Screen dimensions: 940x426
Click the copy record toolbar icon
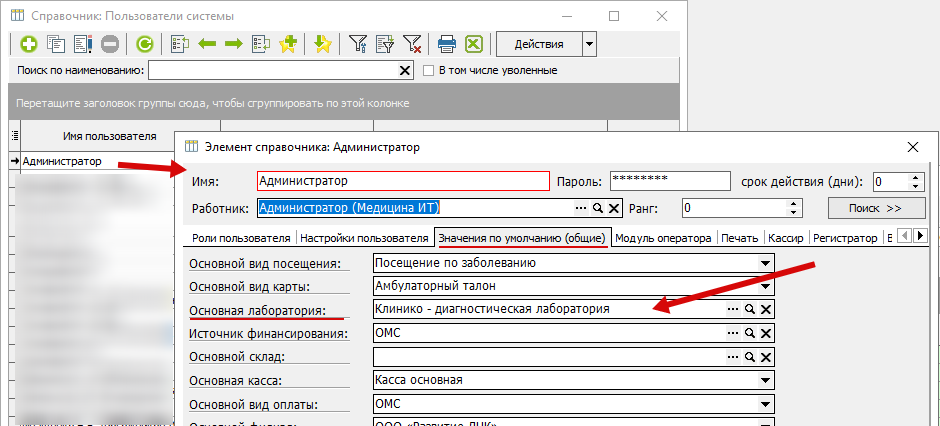[55, 44]
